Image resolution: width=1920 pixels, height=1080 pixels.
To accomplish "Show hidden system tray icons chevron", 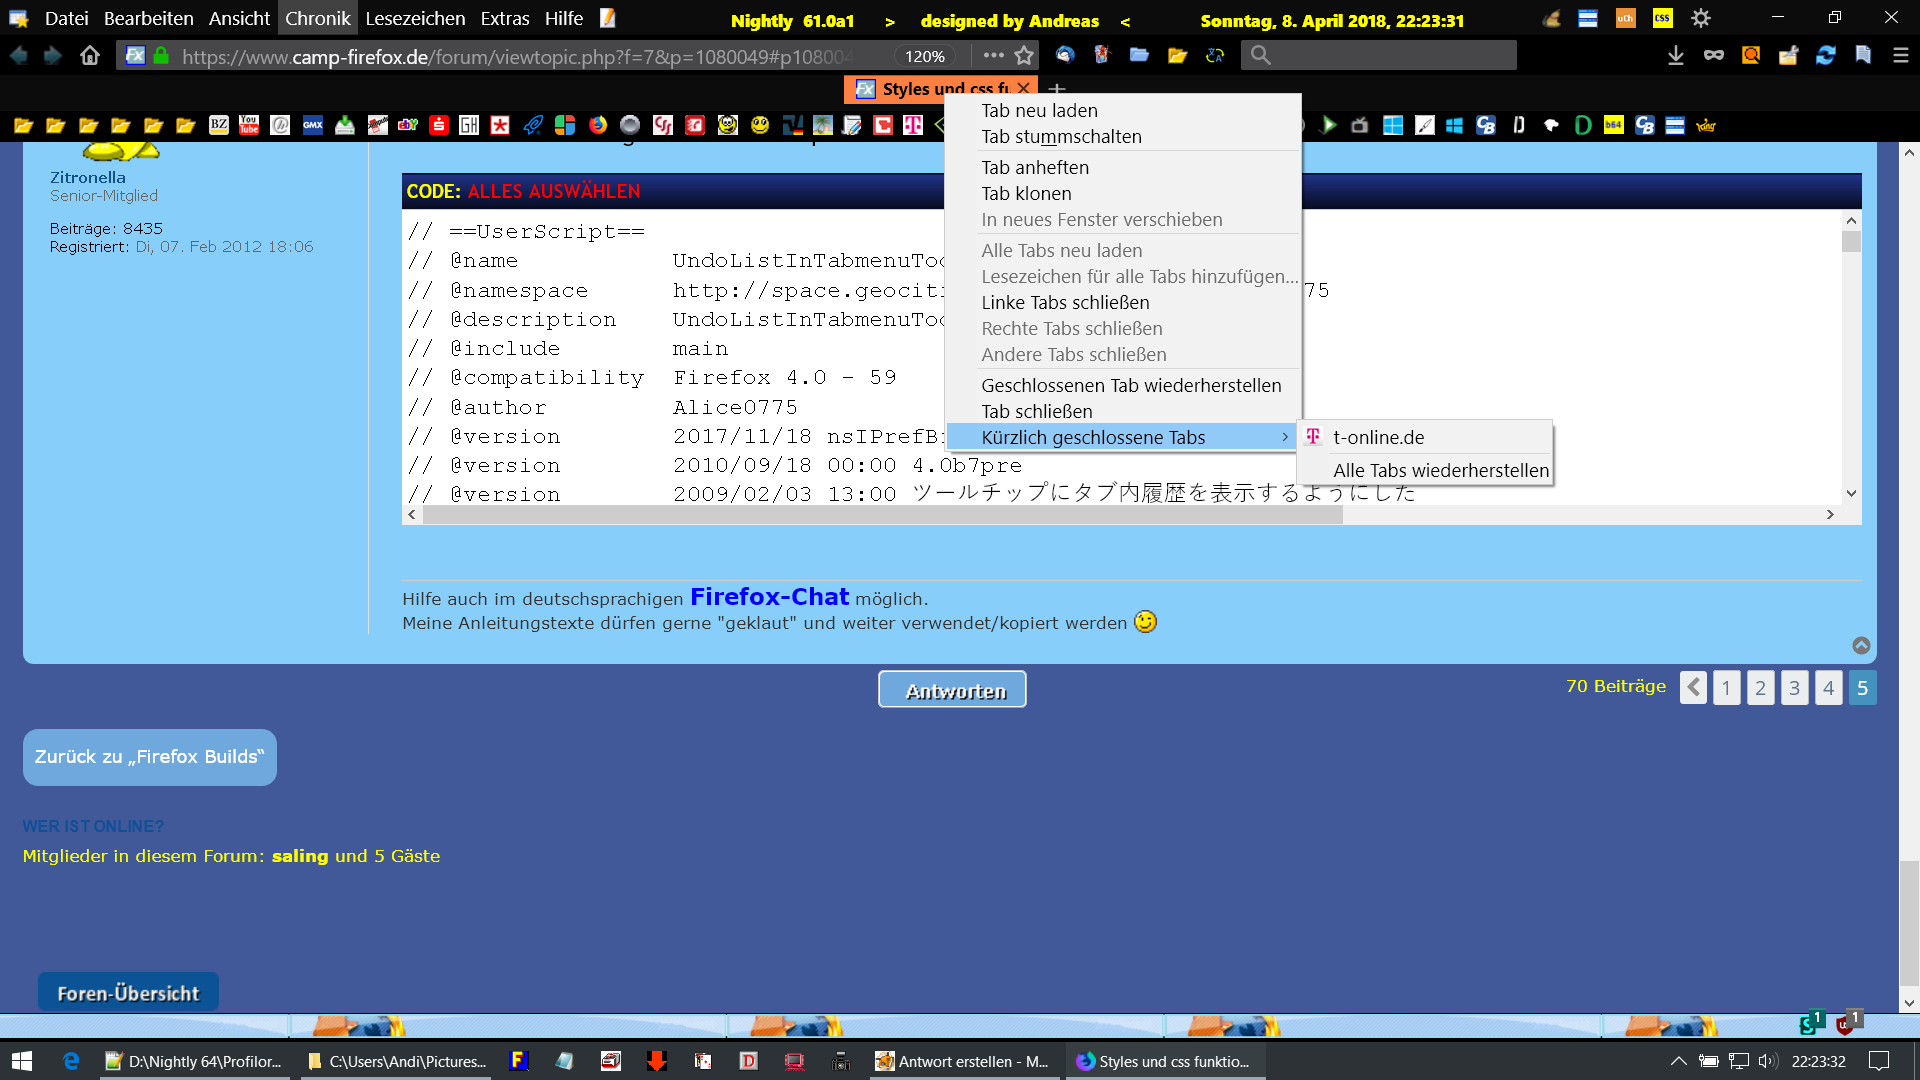I will 1678,1061.
